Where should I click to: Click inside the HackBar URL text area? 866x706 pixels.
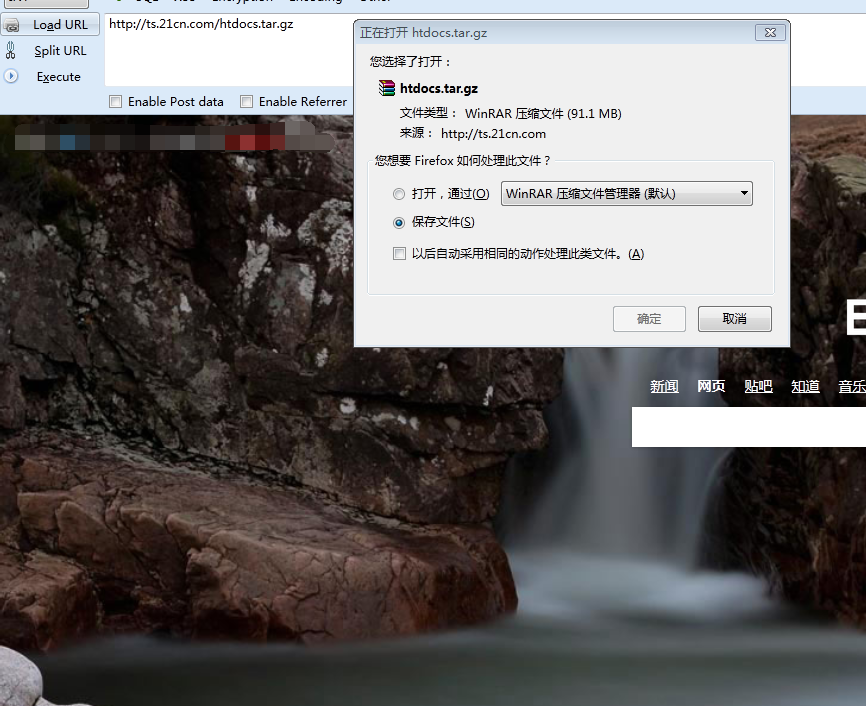[x=229, y=50]
